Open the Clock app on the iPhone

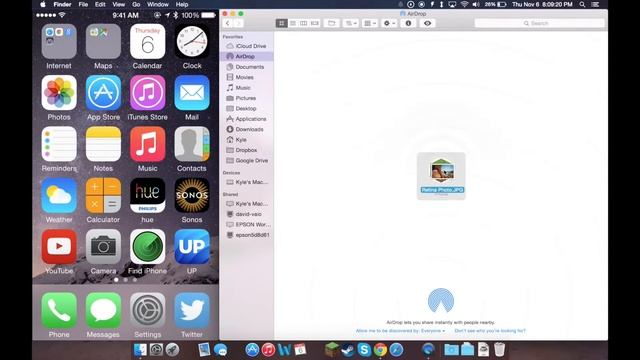click(x=192, y=42)
